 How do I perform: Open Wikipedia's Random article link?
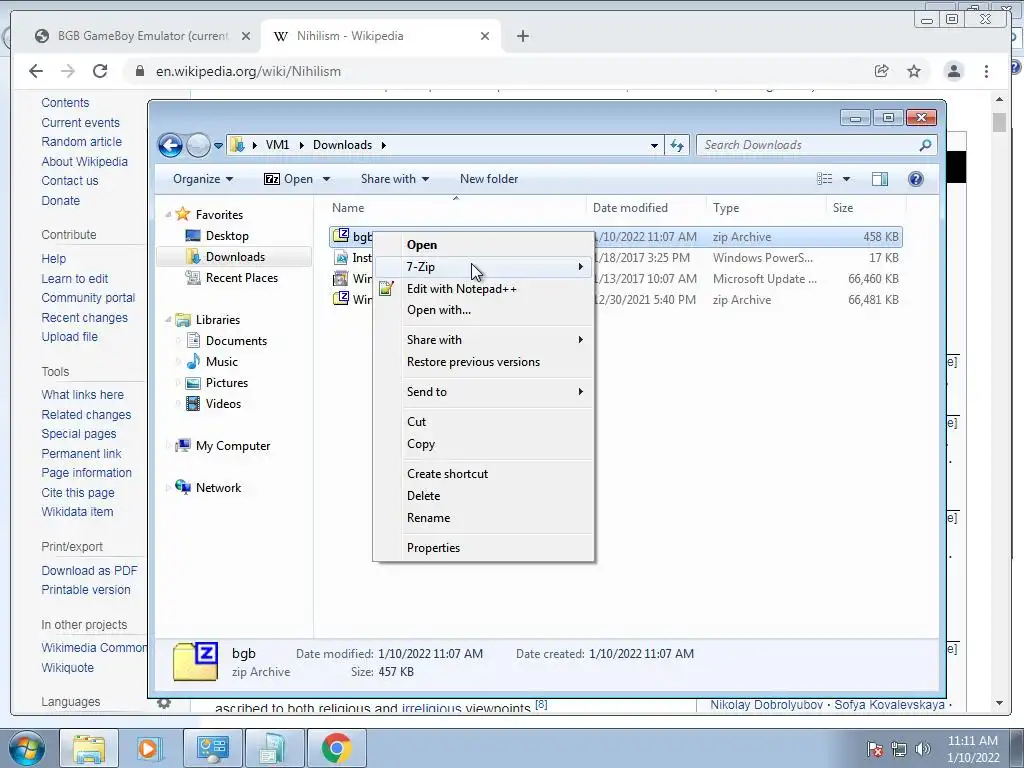[x=82, y=142]
